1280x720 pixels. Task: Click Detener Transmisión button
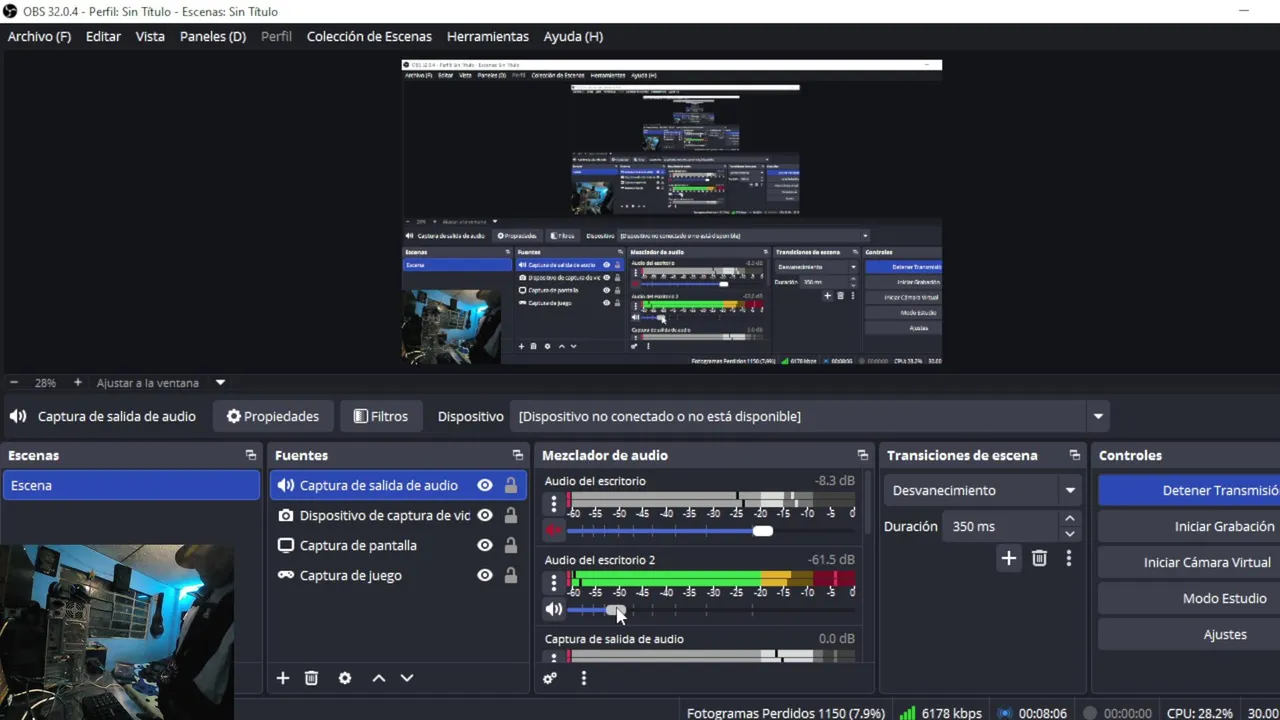pyautogui.click(x=1189, y=490)
